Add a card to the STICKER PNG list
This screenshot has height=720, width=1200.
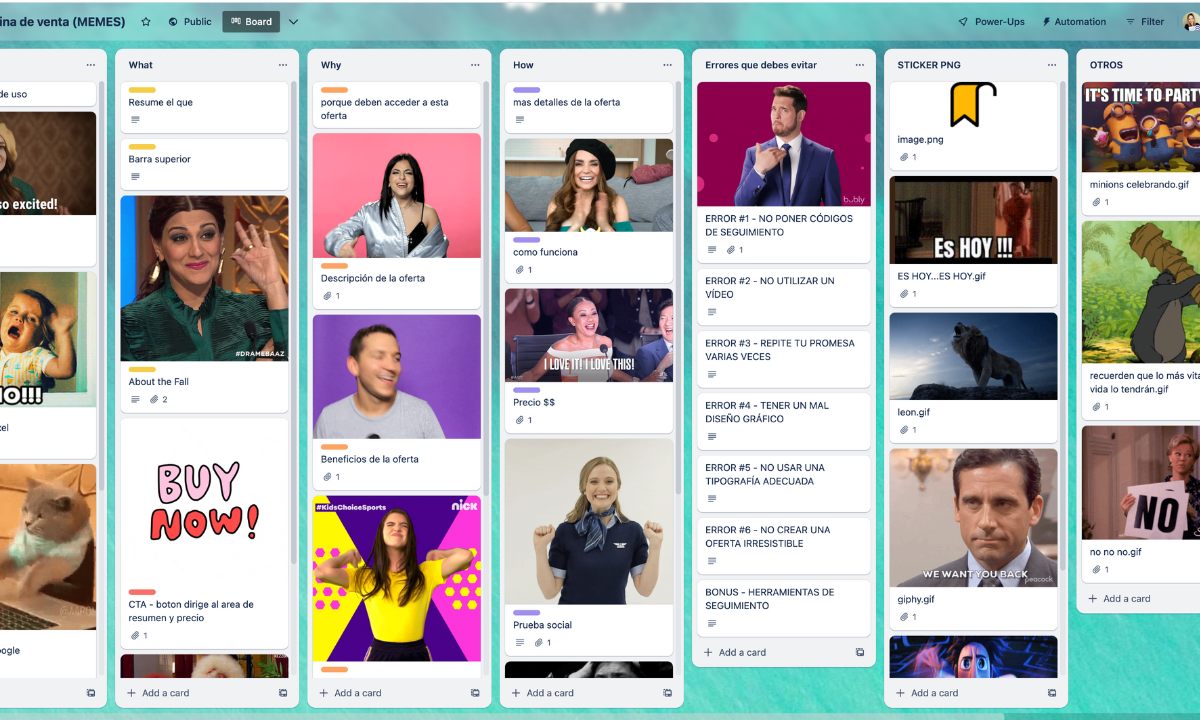[x=925, y=693]
